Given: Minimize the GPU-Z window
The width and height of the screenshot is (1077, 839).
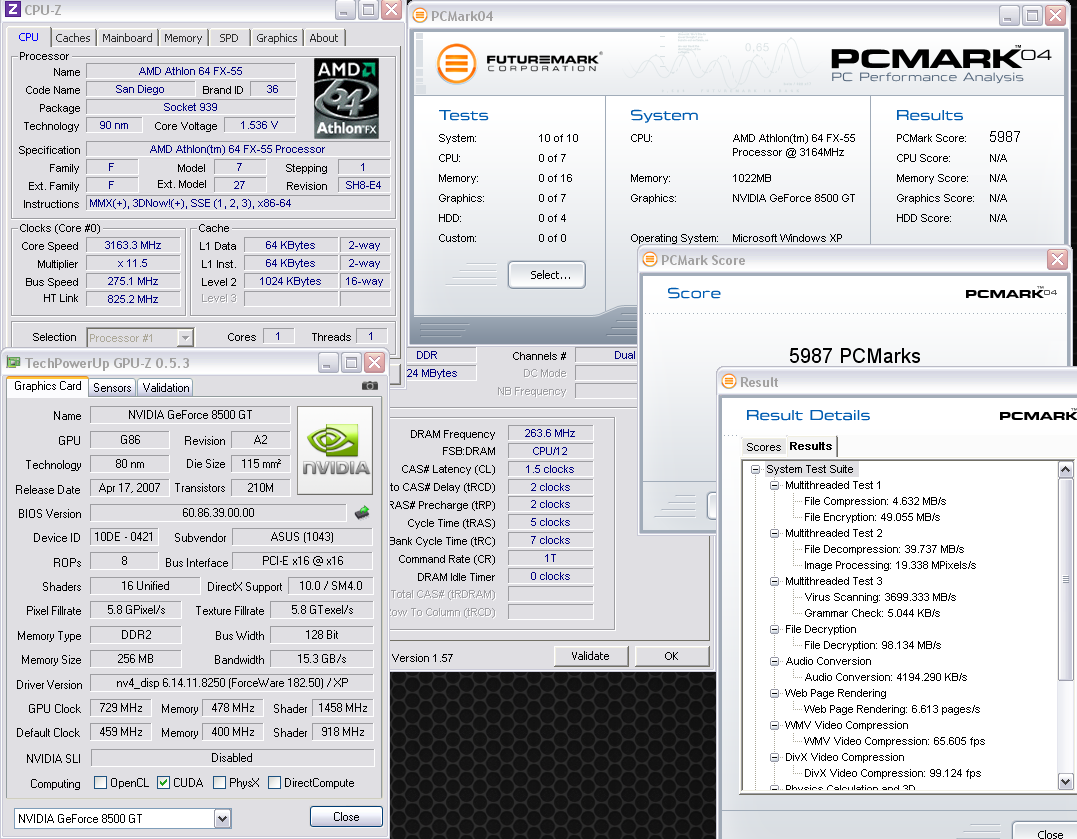Looking at the screenshot, I should point(328,363).
